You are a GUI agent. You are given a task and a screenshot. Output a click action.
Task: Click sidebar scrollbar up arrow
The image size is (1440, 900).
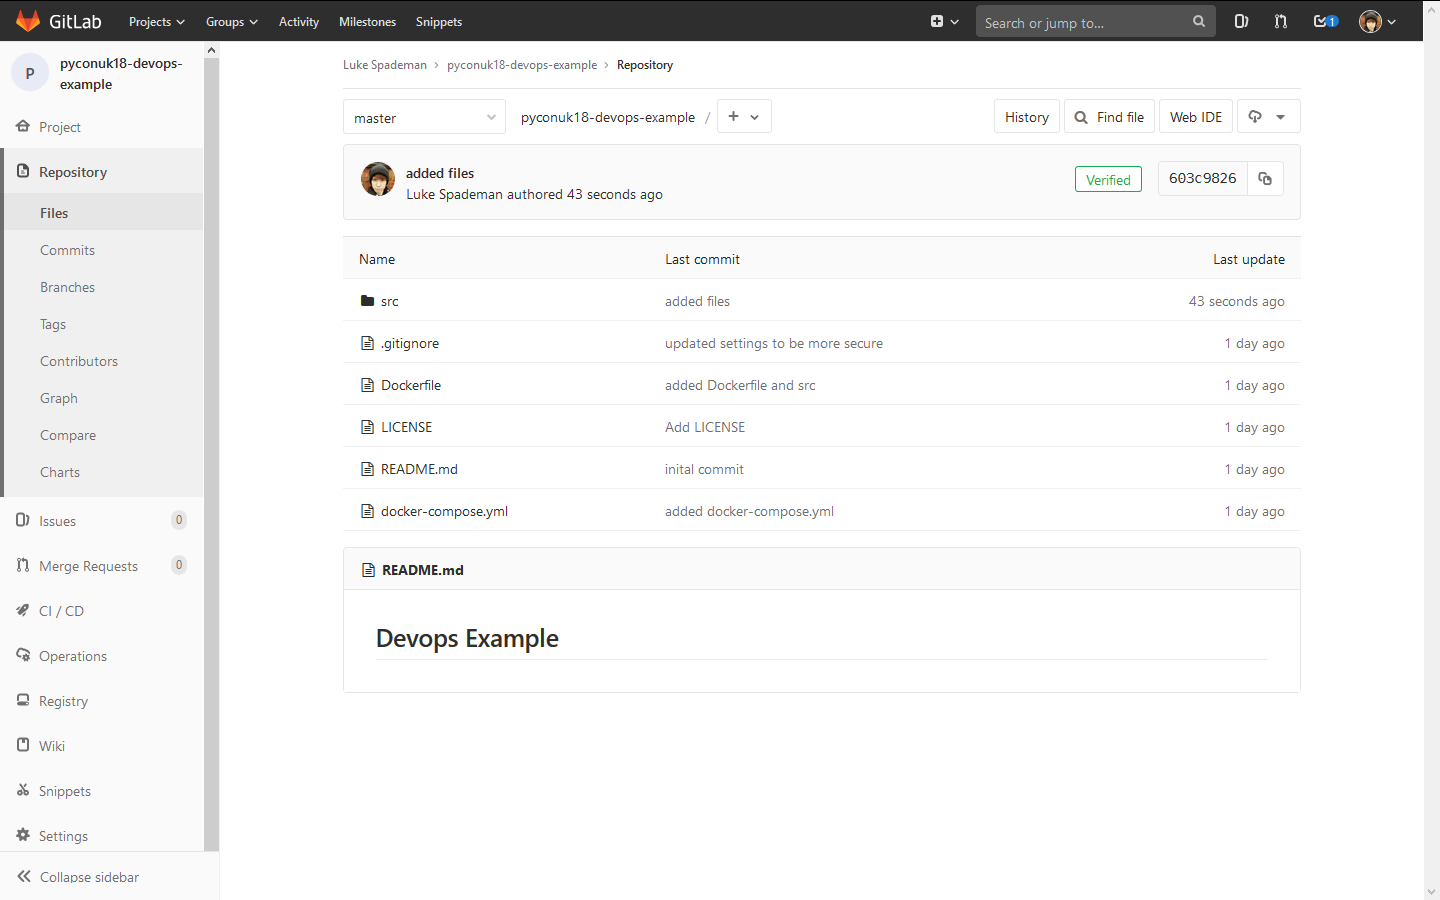(211, 50)
